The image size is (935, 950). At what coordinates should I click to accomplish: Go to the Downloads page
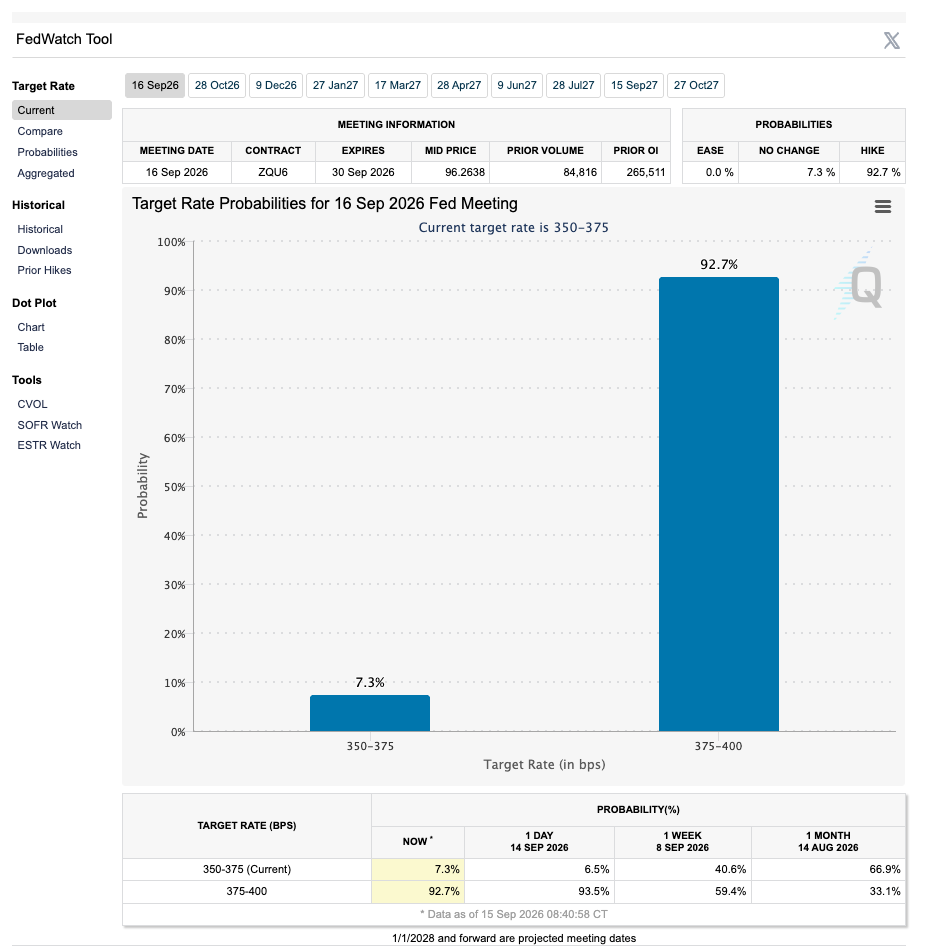pos(45,250)
